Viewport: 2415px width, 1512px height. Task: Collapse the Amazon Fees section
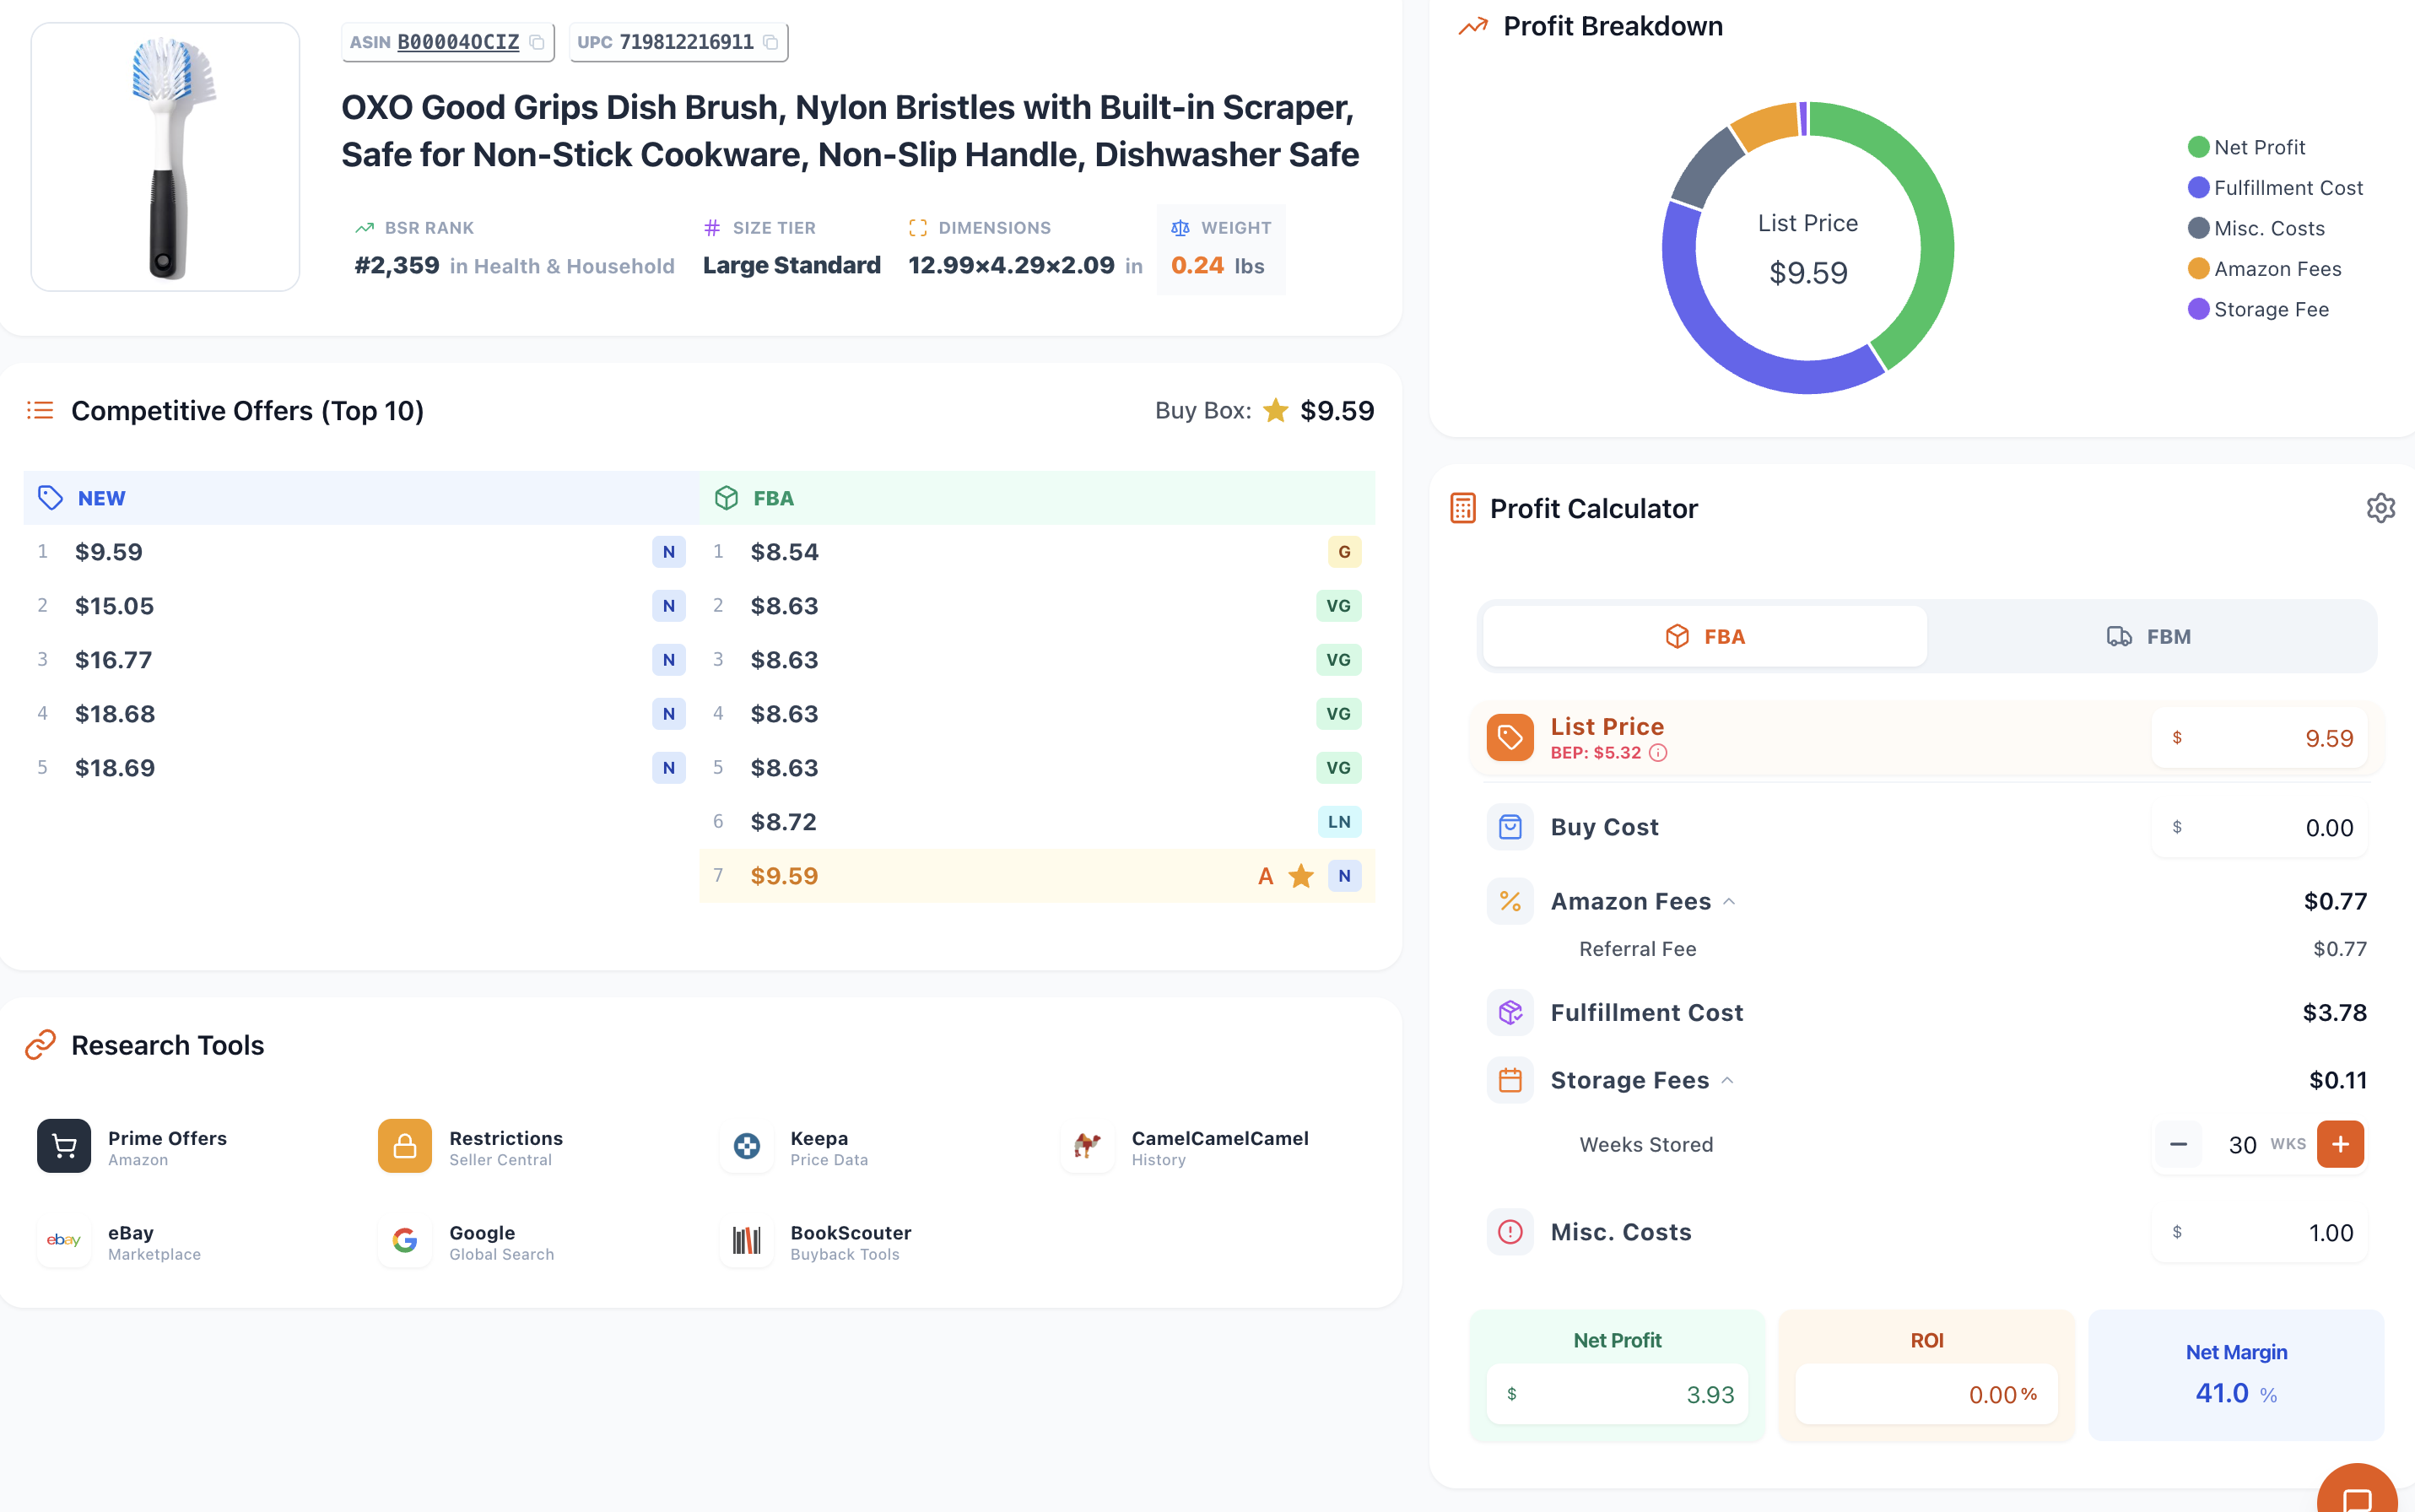click(x=1729, y=902)
